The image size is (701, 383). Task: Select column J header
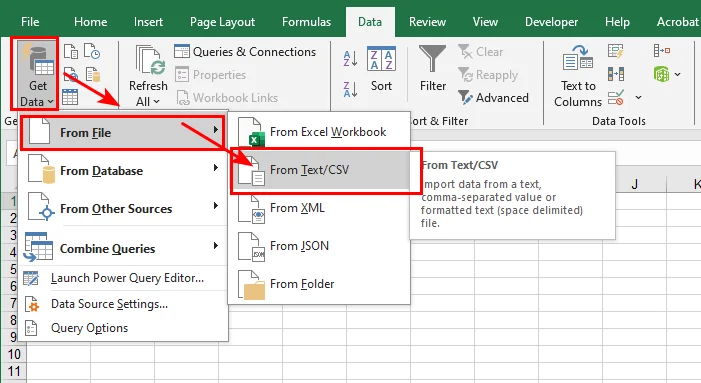pos(634,184)
